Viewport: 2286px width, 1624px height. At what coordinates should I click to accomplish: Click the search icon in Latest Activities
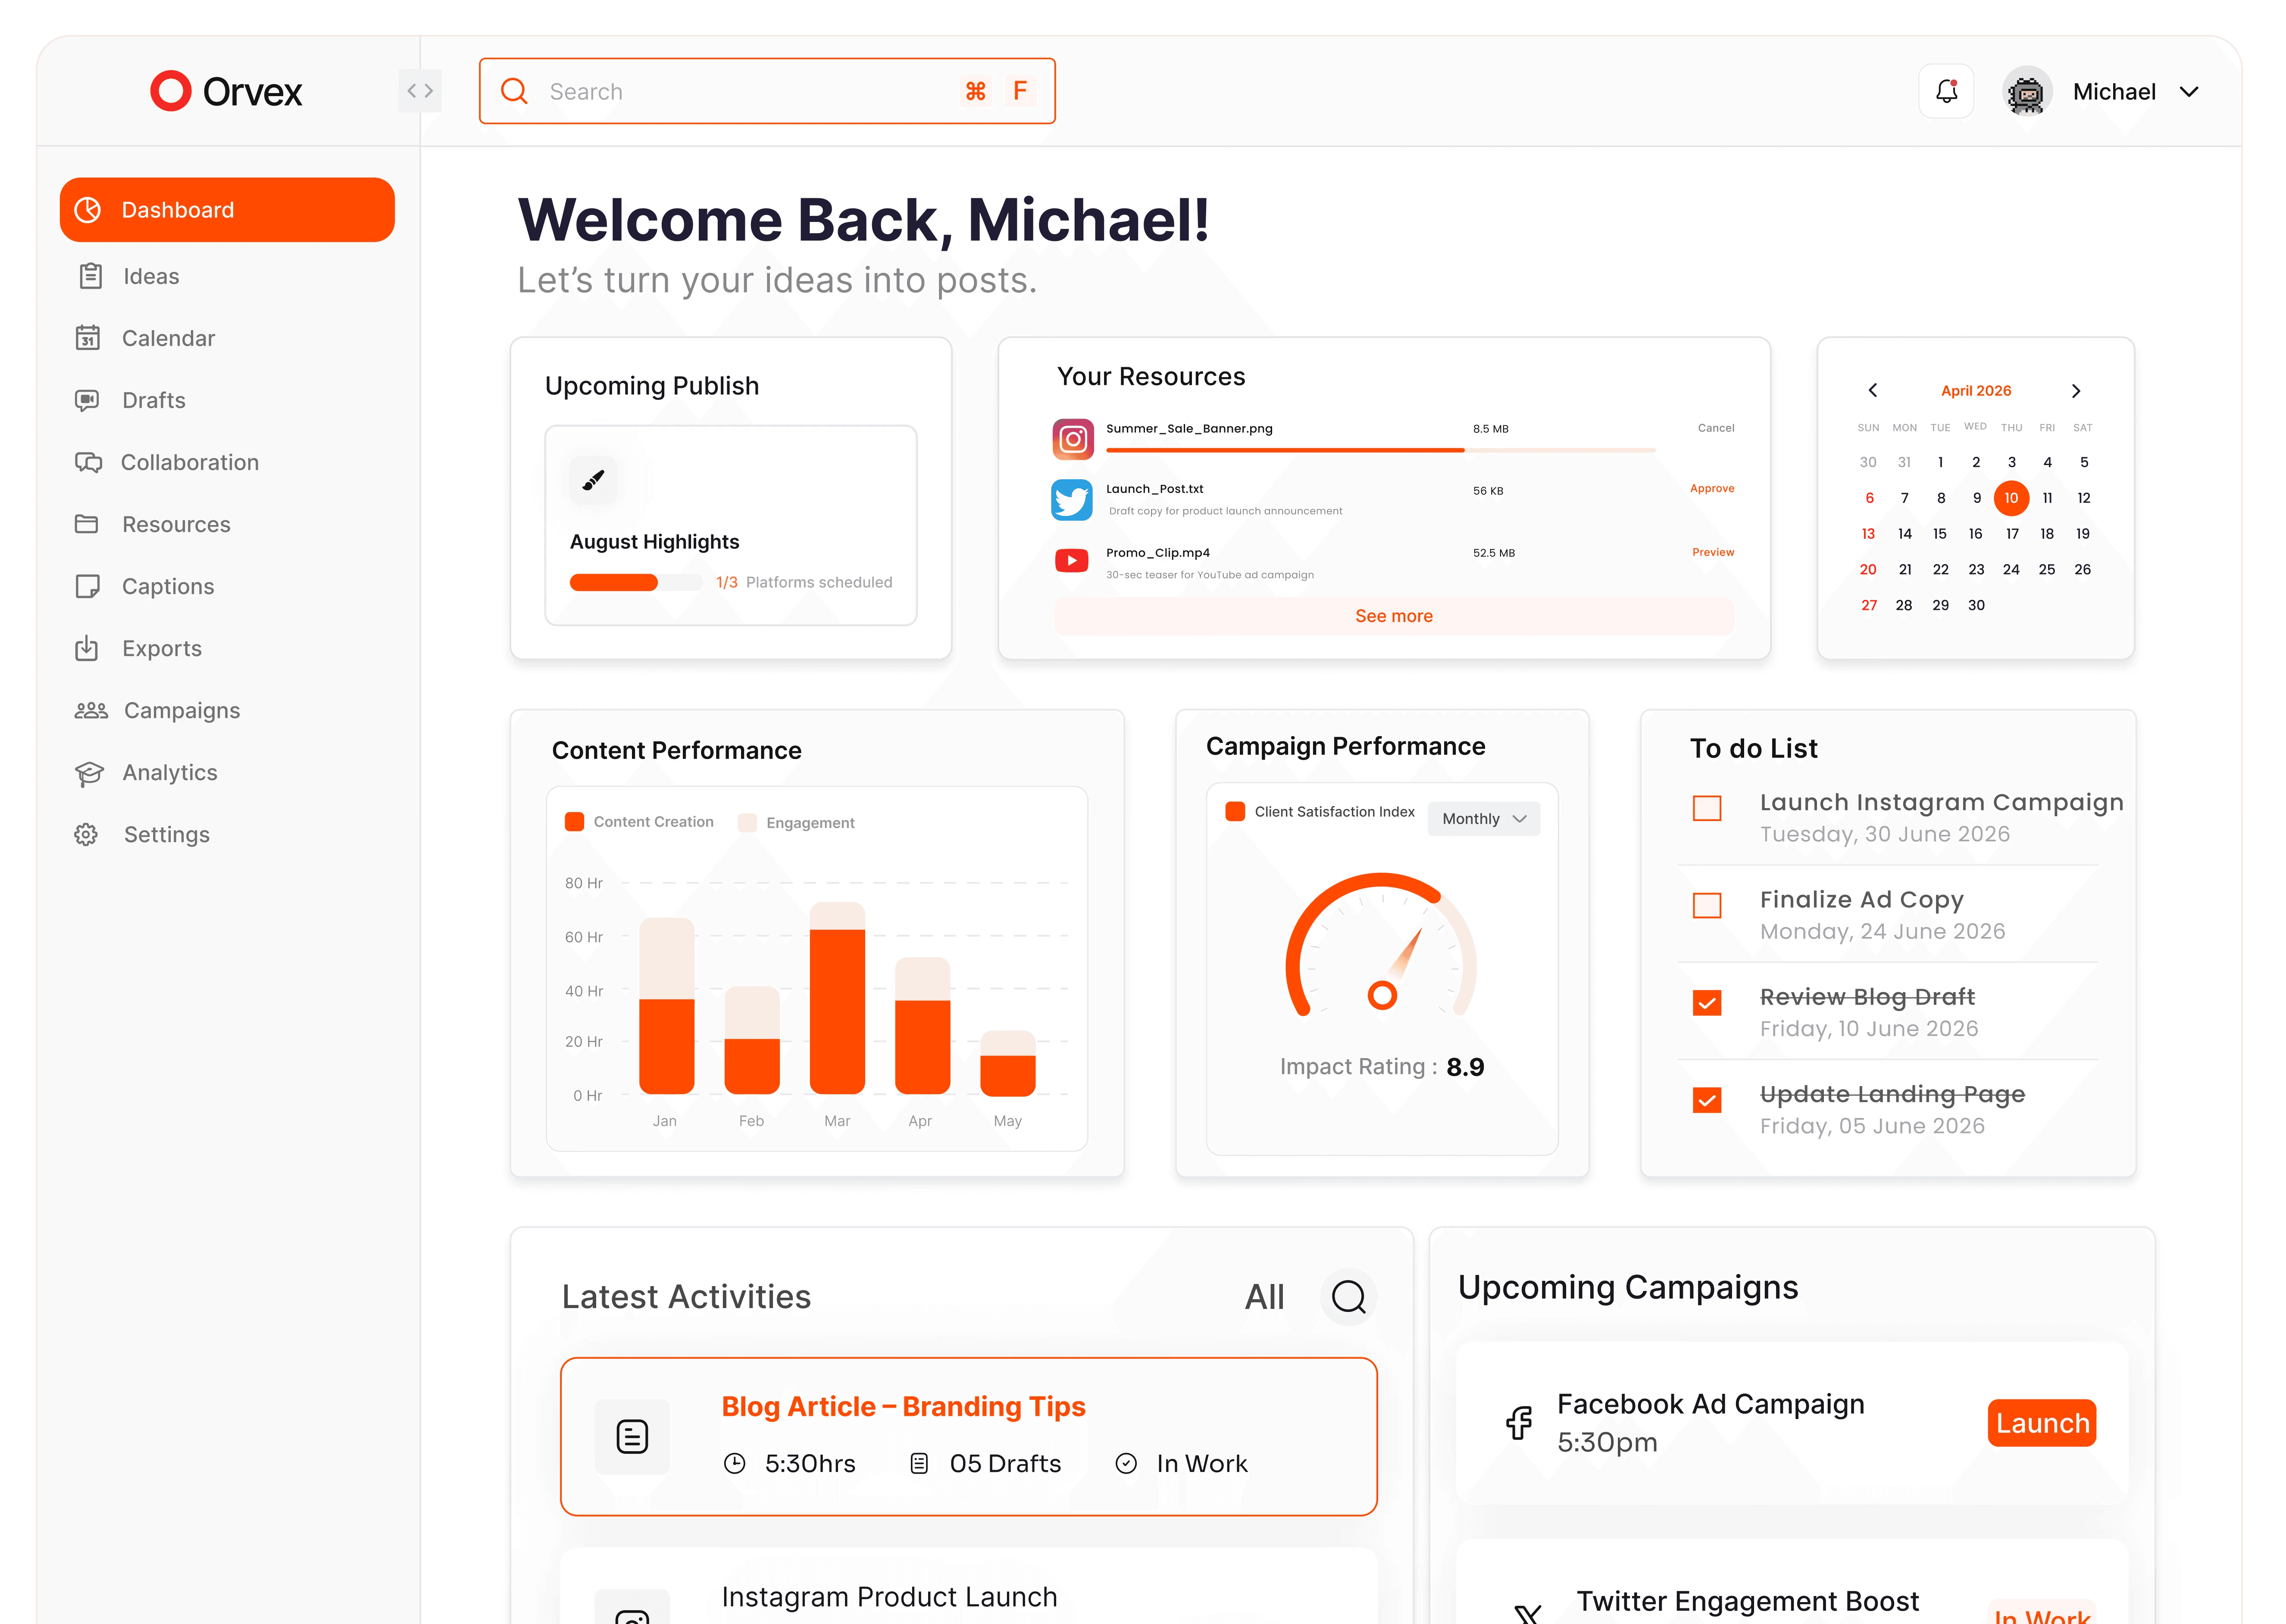1348,1297
